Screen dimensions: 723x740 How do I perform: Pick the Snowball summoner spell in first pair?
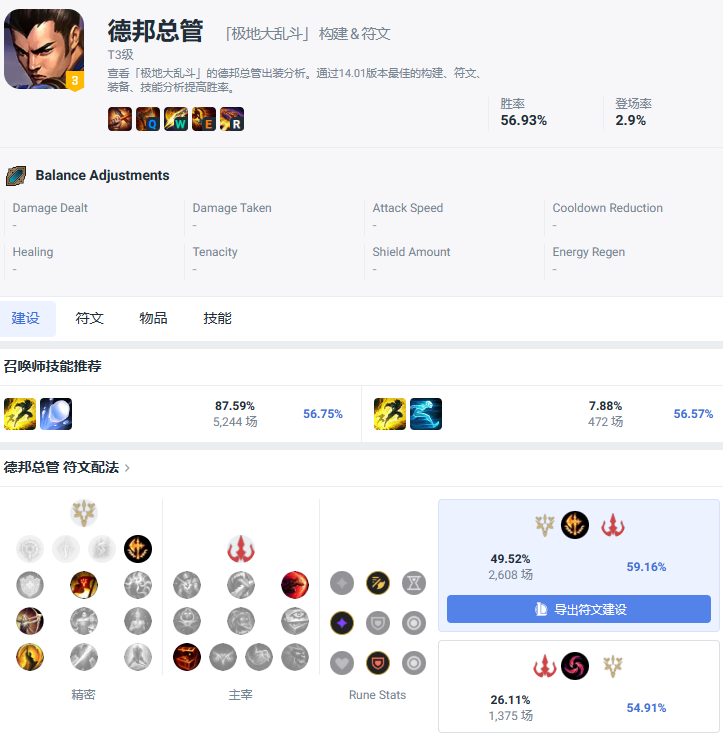pos(56,414)
